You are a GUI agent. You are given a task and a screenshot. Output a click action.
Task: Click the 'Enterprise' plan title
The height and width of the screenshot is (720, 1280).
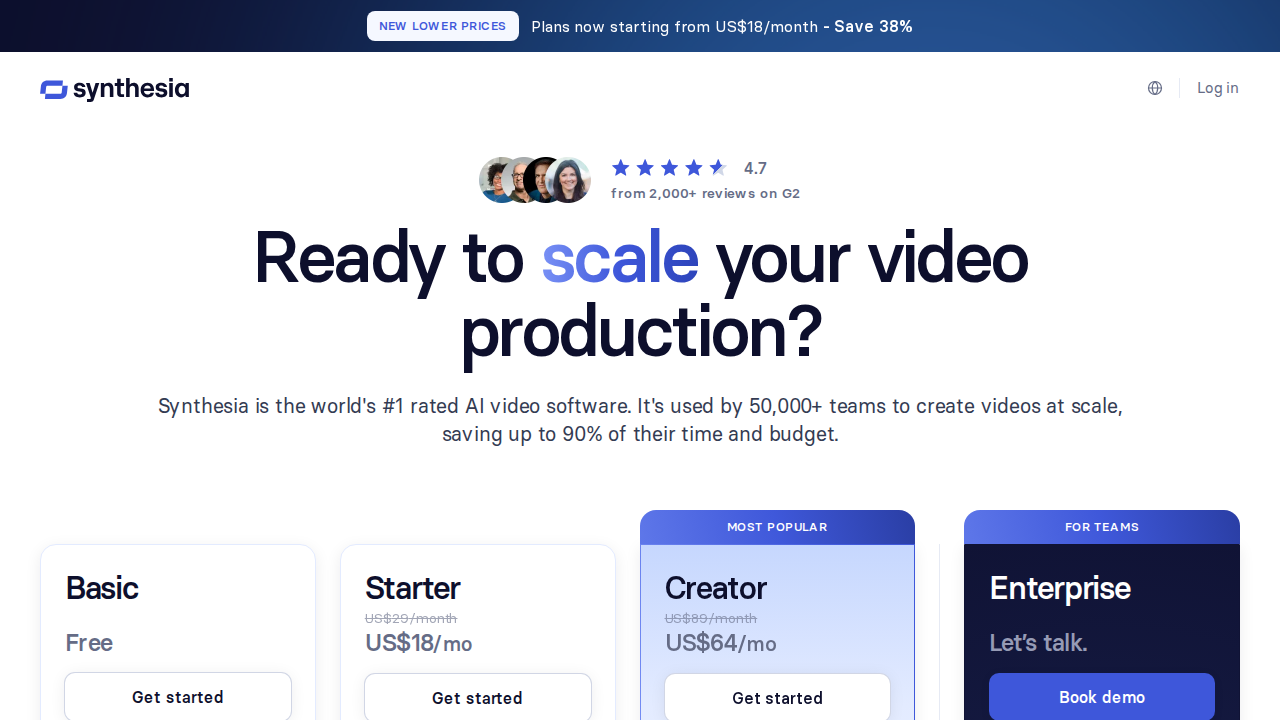(x=1060, y=588)
